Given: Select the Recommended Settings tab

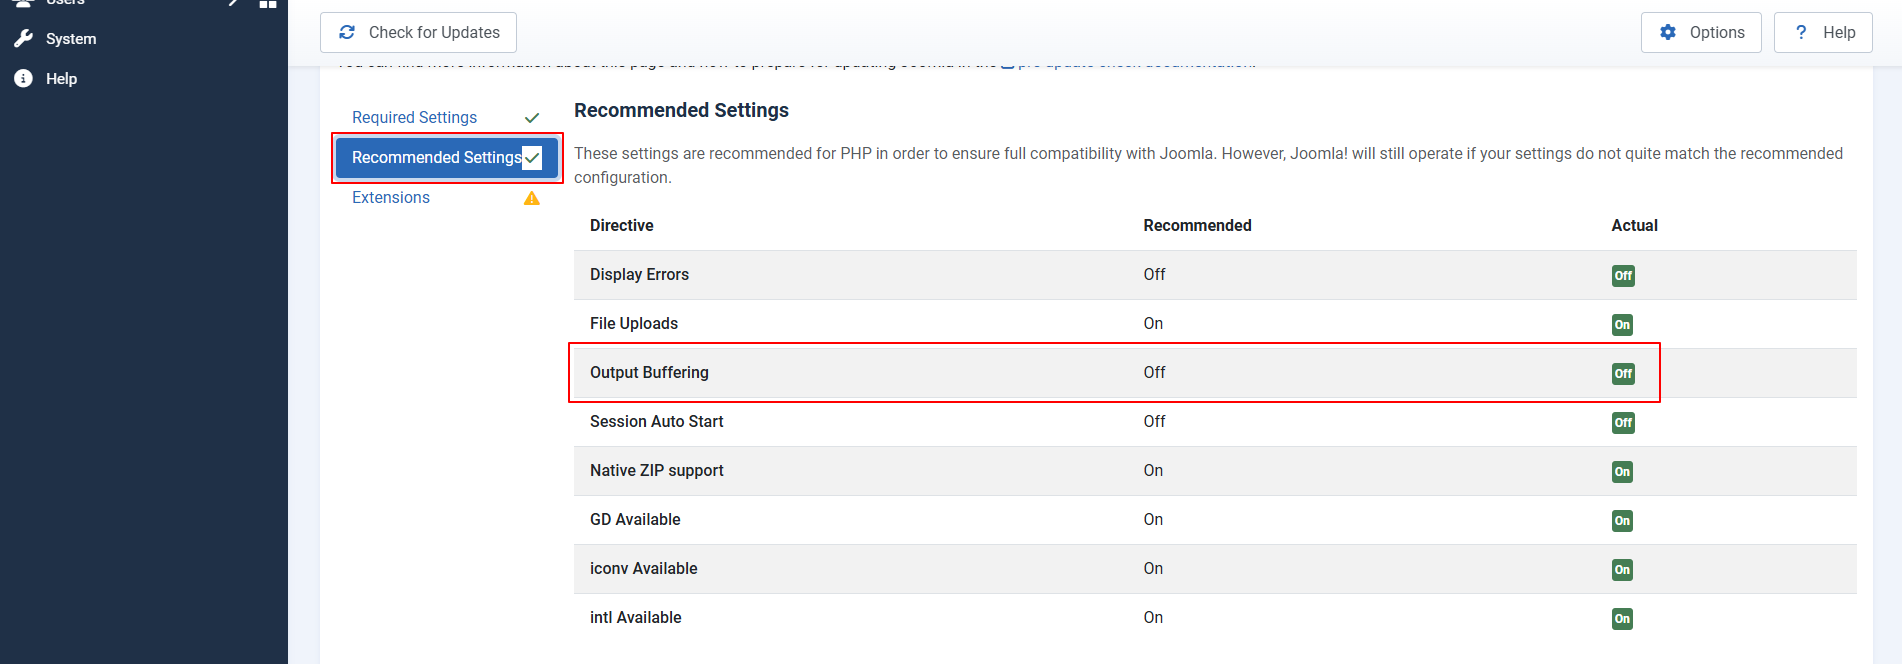Looking at the screenshot, I should click(x=436, y=158).
